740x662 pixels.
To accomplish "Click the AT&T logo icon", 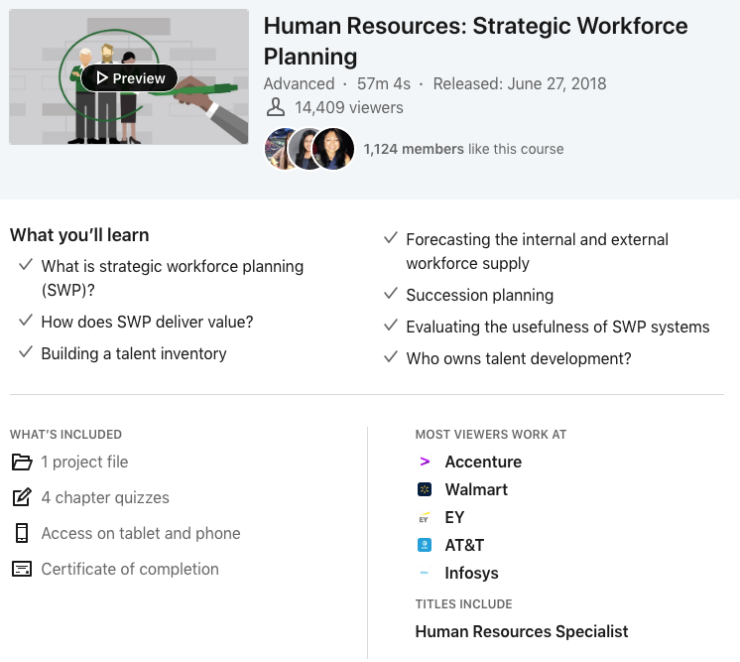I will [425, 546].
